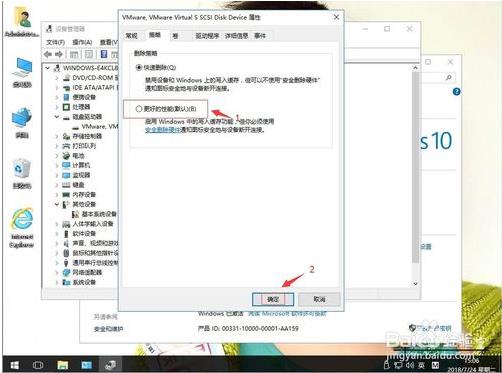Open the Internet Explorer desktop icon
Viewport: 502px width, 373px height.
click(x=22, y=228)
